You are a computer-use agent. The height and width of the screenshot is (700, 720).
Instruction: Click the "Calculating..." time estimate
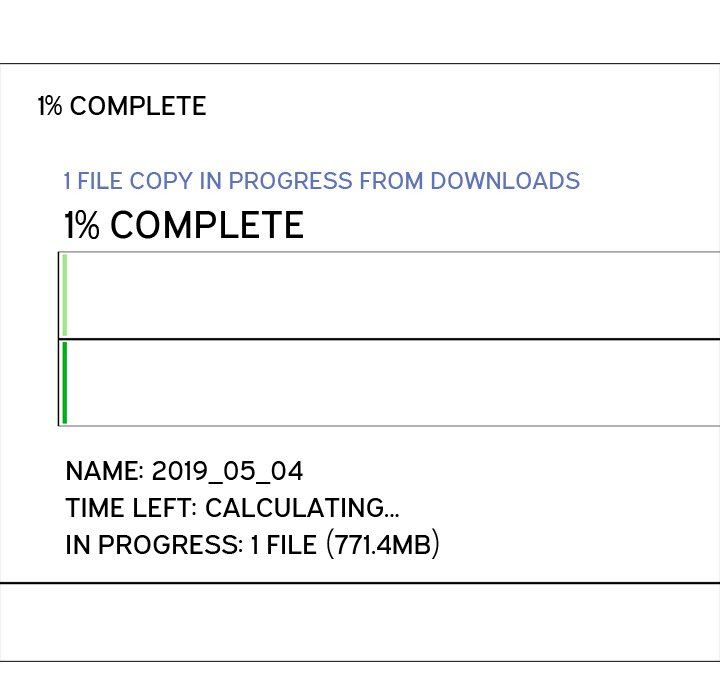(x=302, y=509)
